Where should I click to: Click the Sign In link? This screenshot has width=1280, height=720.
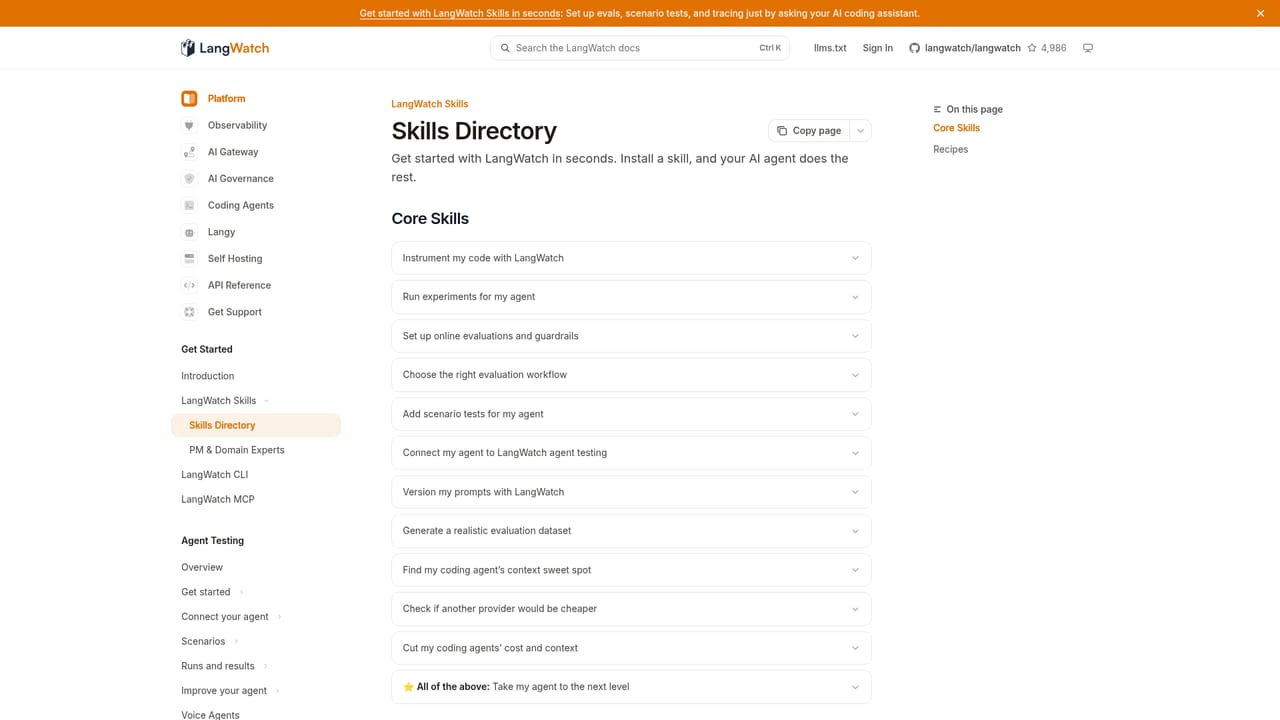coord(878,48)
